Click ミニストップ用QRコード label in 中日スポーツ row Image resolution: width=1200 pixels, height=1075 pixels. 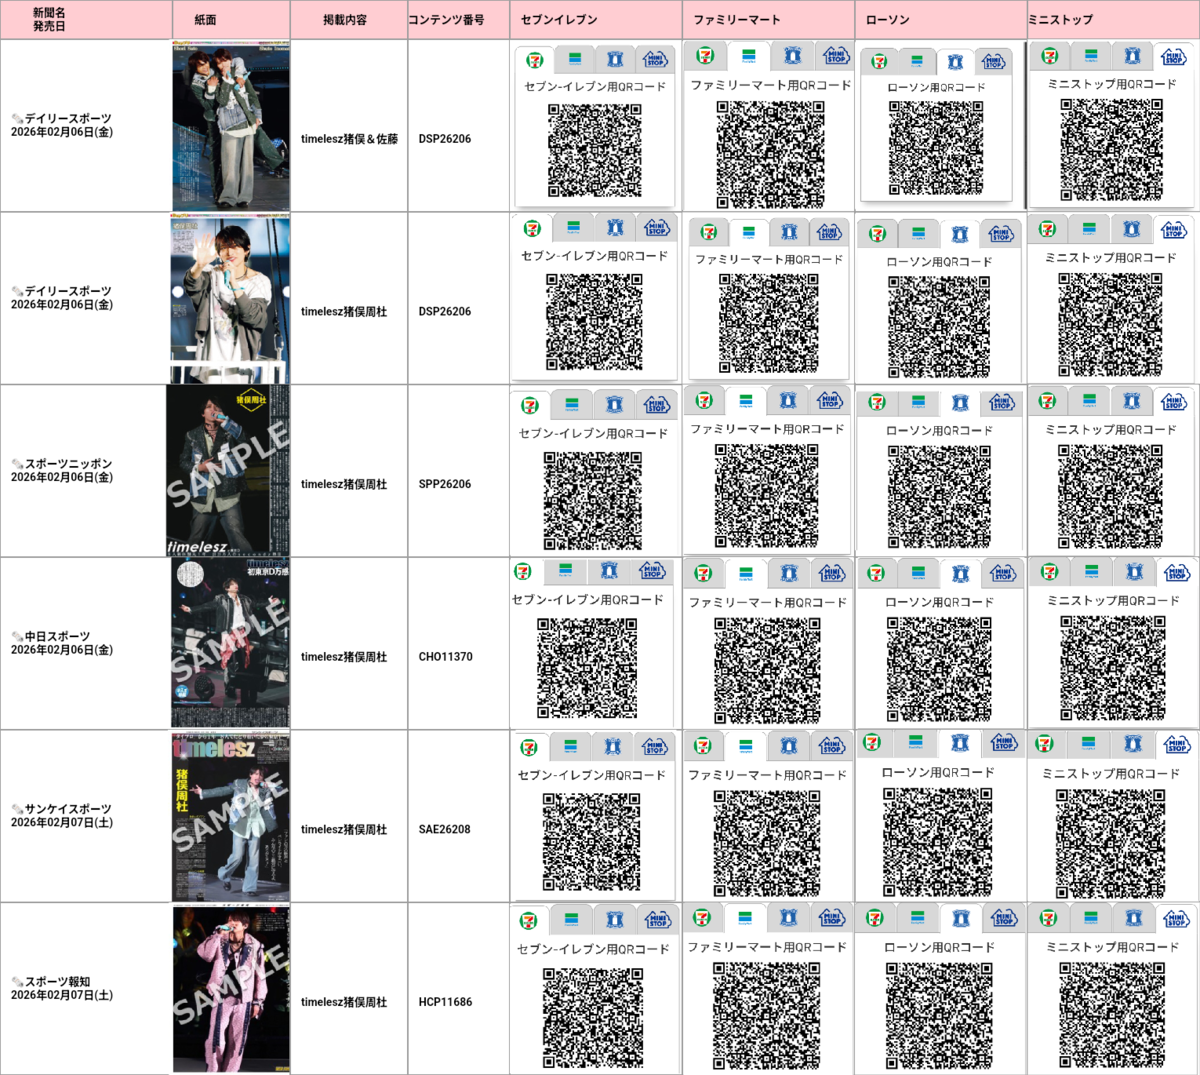tap(1113, 600)
